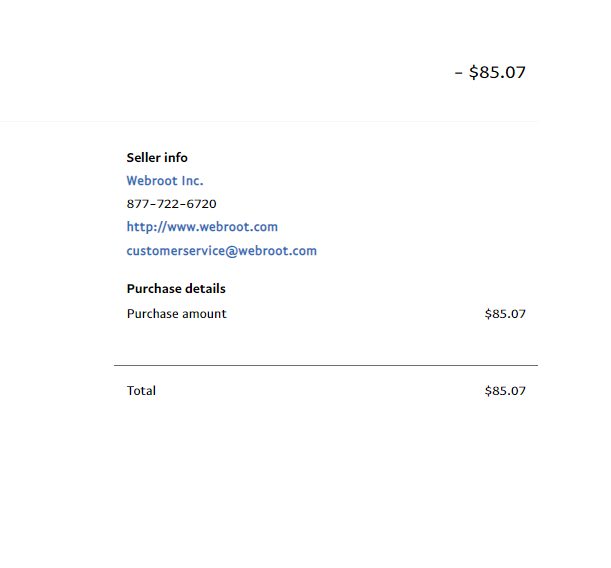Click the "Inc." text in seller name
The width and height of the screenshot is (611, 568).
point(192,181)
